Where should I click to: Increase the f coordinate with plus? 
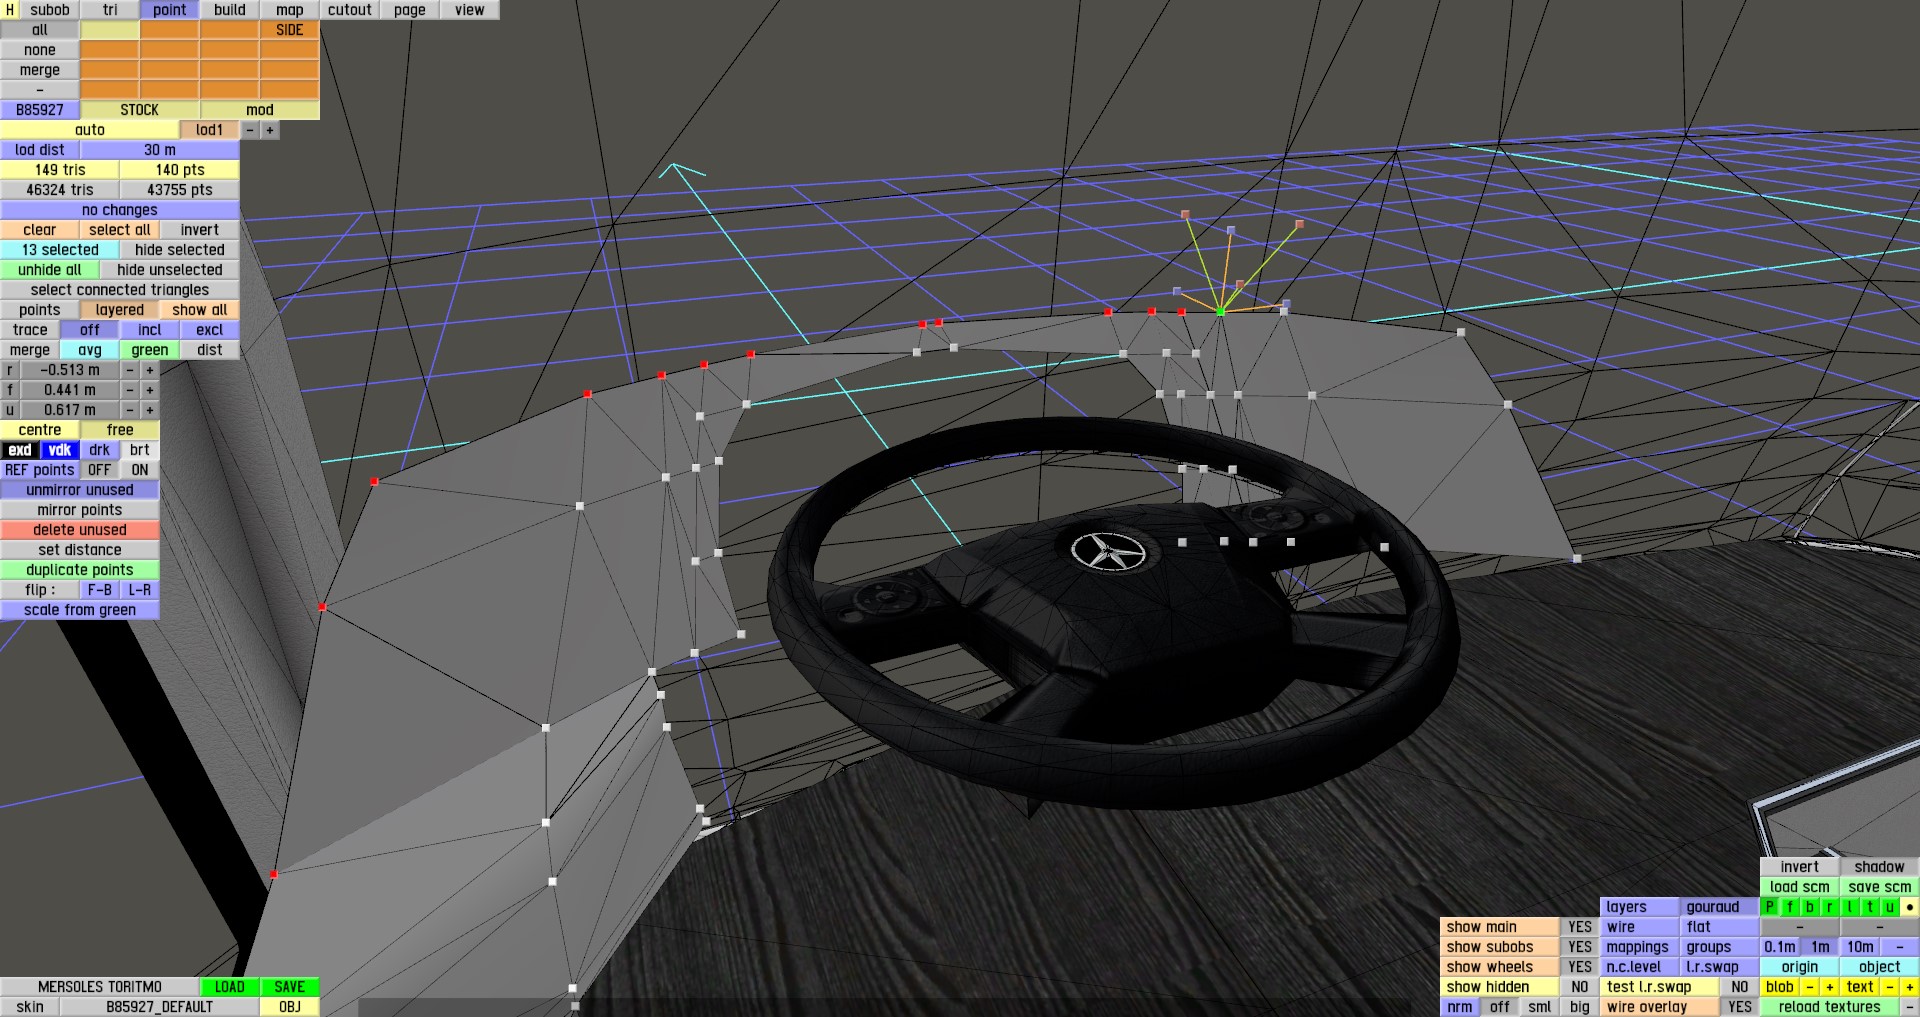pyautogui.click(x=150, y=390)
